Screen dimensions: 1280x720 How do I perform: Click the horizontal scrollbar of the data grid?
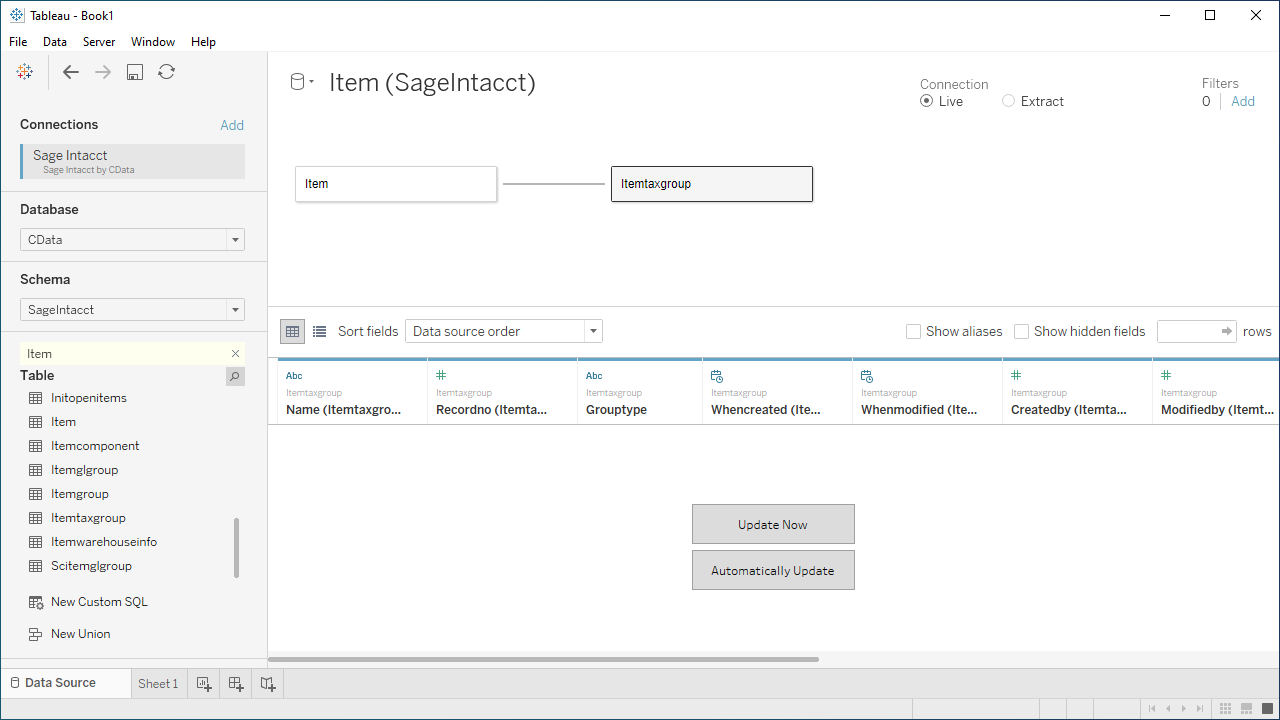point(544,660)
